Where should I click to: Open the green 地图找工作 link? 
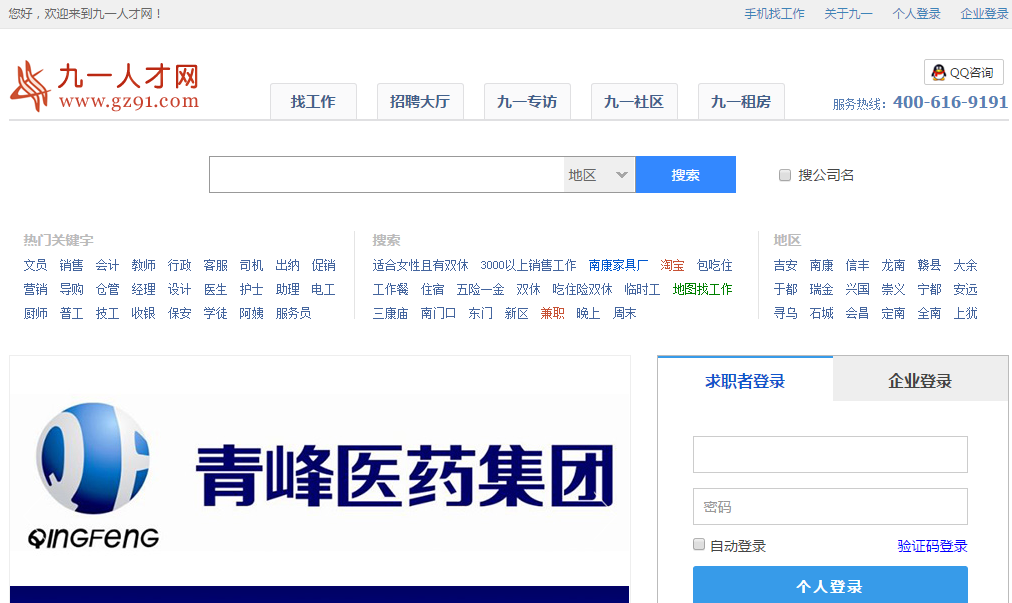(702, 289)
